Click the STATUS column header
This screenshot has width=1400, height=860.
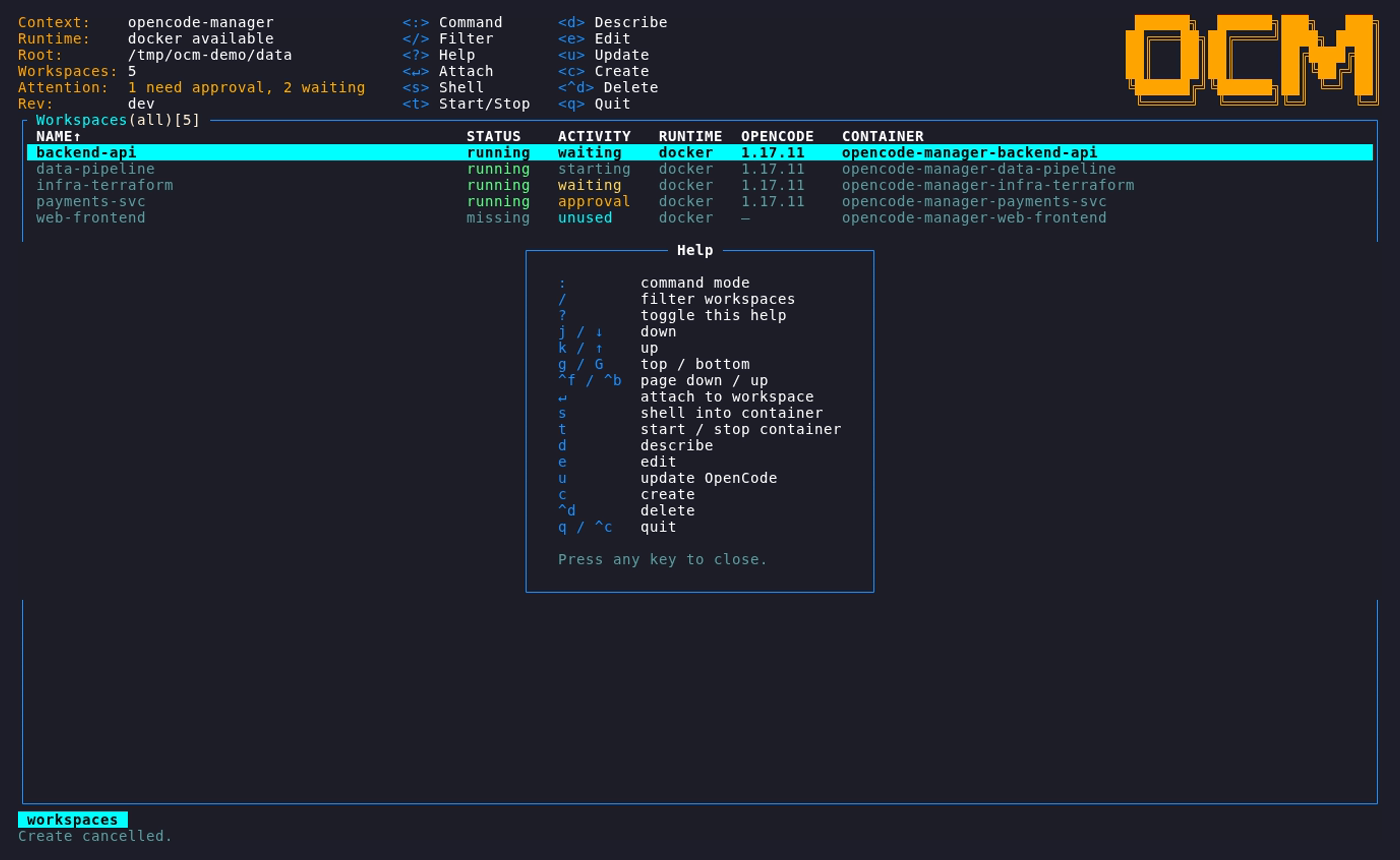click(493, 136)
